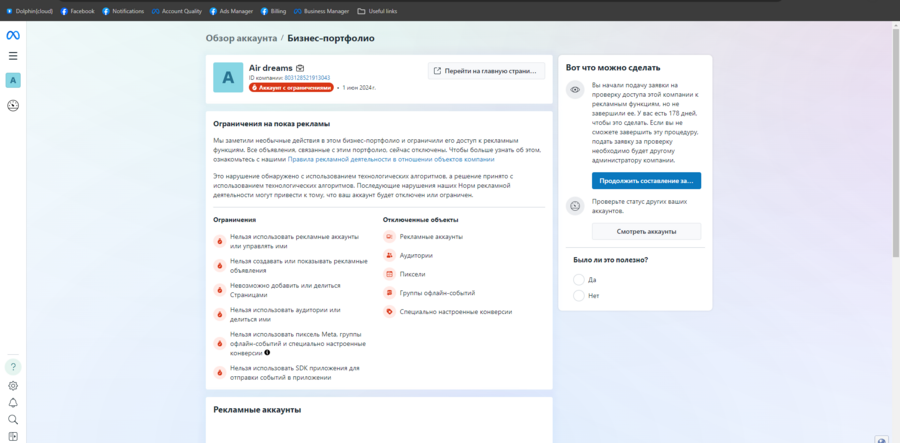Select the 'Да' radio button
The height and width of the screenshot is (443, 900).
tap(579, 280)
